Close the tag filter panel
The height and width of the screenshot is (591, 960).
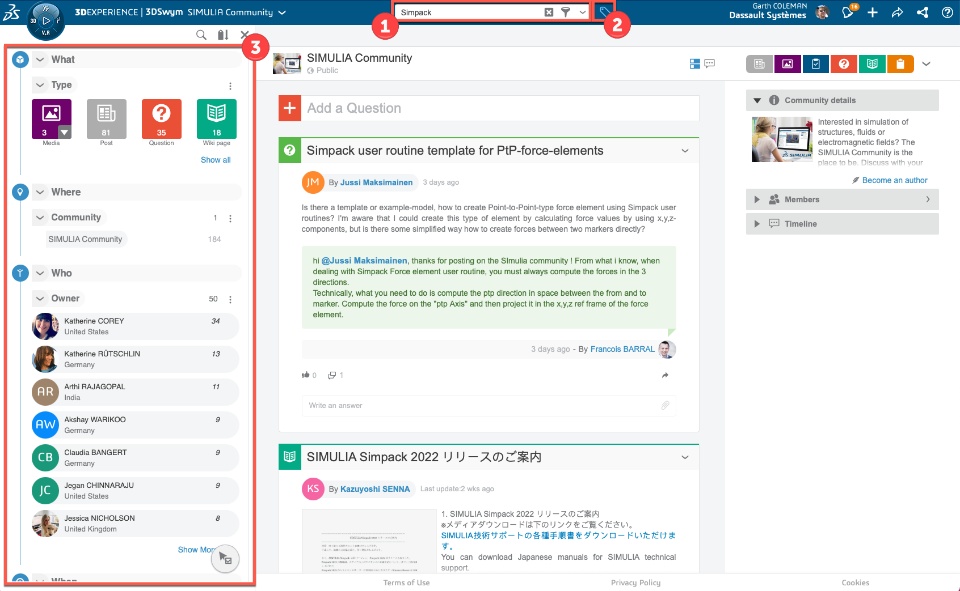[x=245, y=35]
